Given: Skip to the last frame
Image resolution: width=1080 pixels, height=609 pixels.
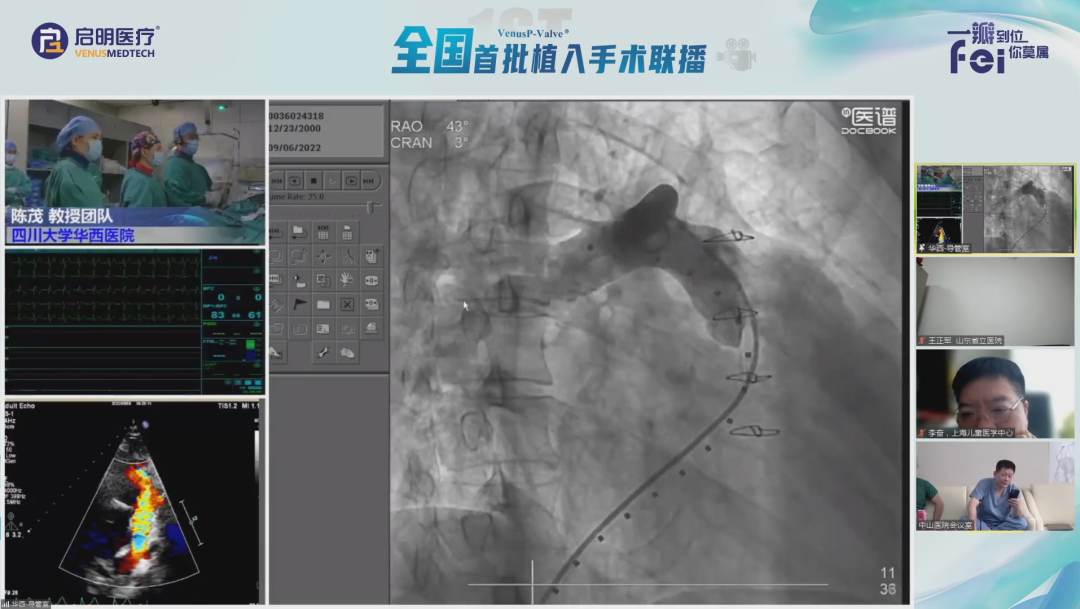Looking at the screenshot, I should tap(369, 181).
